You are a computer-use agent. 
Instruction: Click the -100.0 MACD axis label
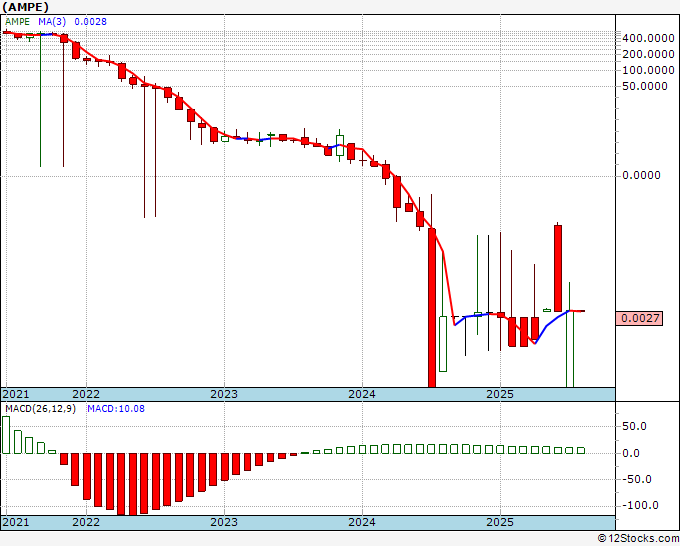[x=641, y=506]
